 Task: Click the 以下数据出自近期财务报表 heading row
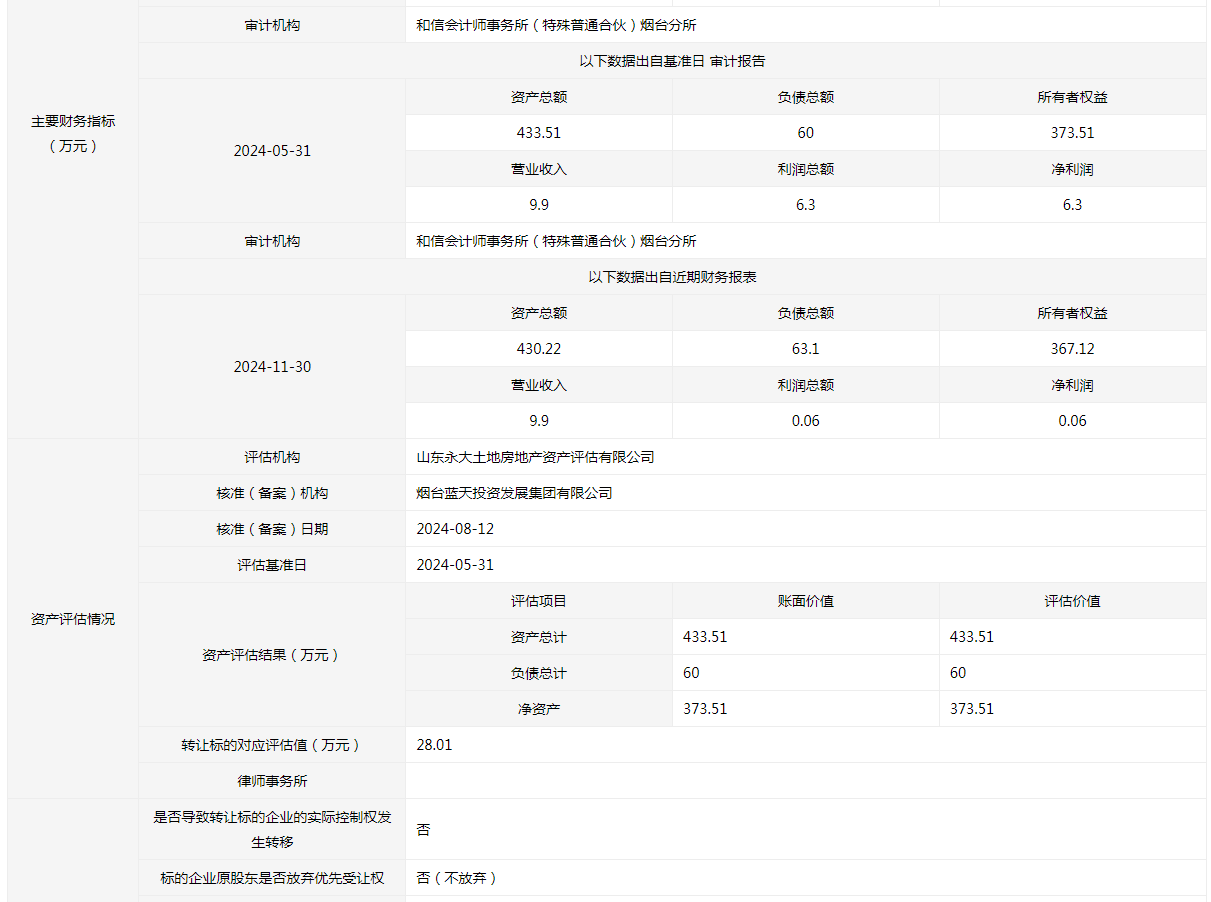coord(672,277)
